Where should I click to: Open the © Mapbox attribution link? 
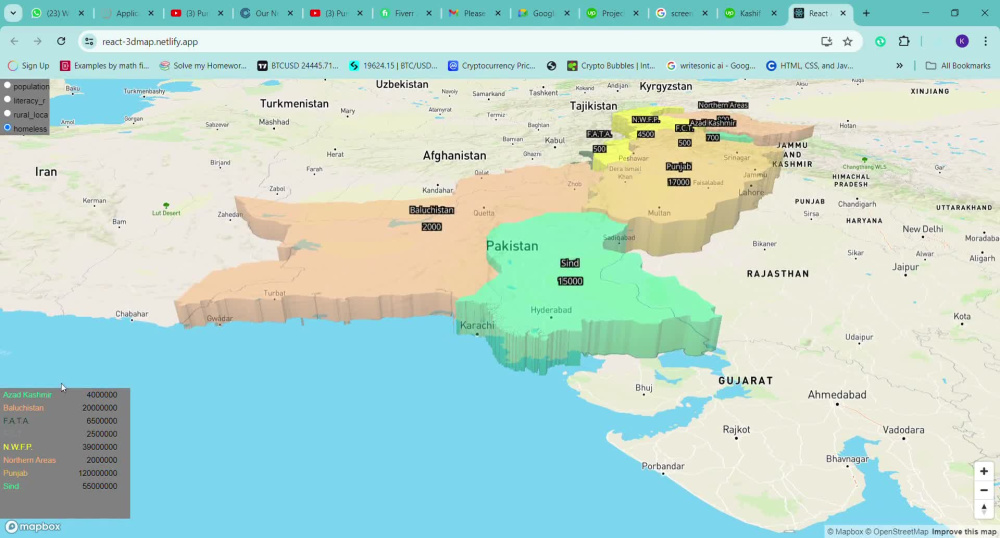[845, 532]
